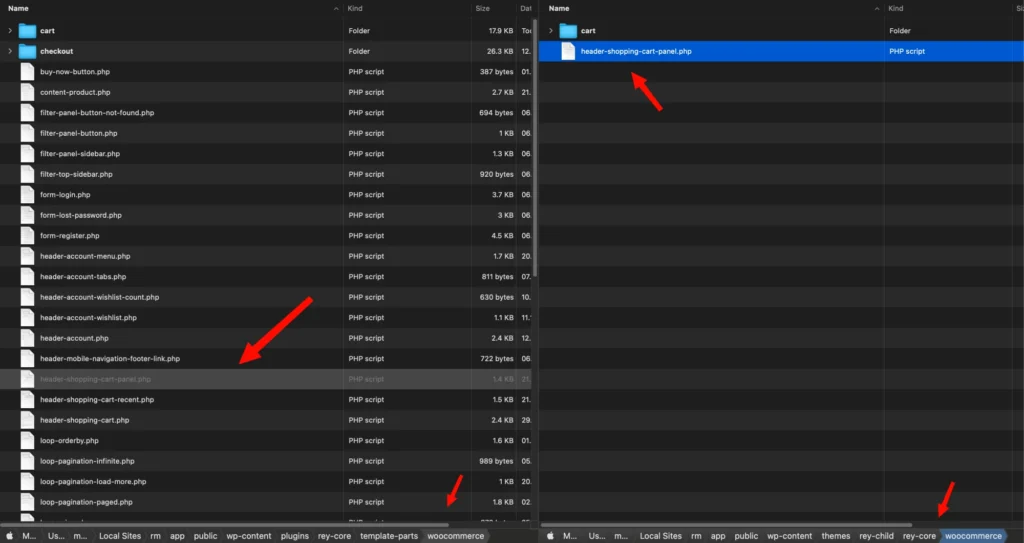Screen dimensions: 1024x543
Task: Select the buy-now-button.php file icon
Action: (27, 72)
